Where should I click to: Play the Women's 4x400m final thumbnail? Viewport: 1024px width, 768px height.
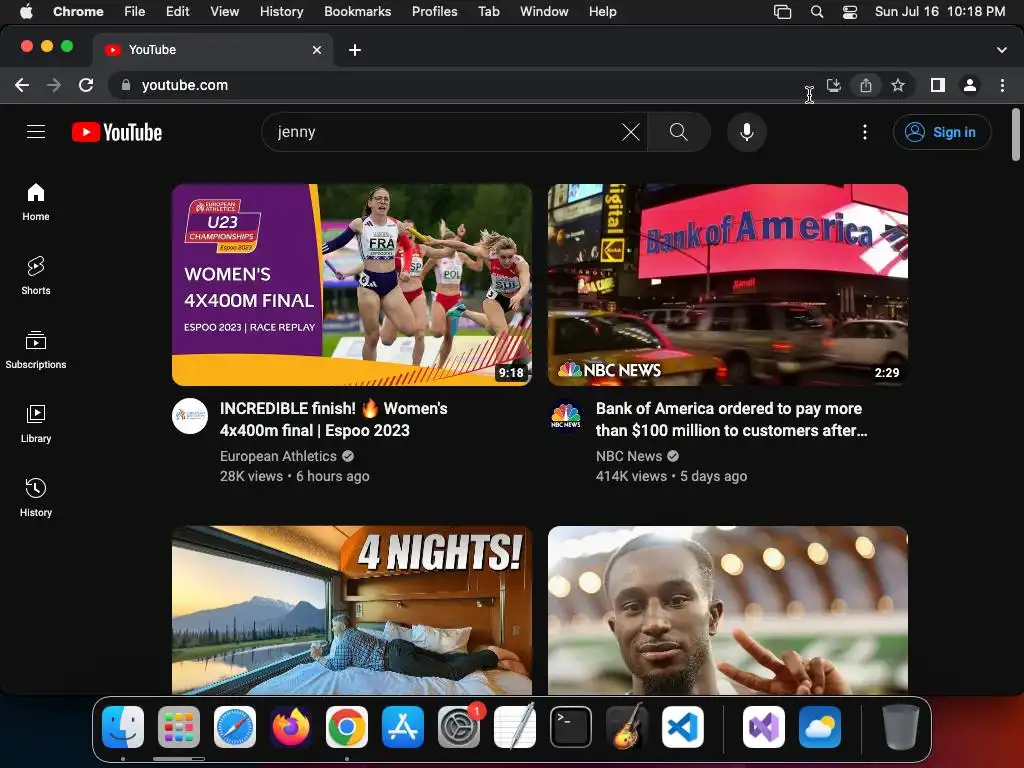(x=352, y=285)
